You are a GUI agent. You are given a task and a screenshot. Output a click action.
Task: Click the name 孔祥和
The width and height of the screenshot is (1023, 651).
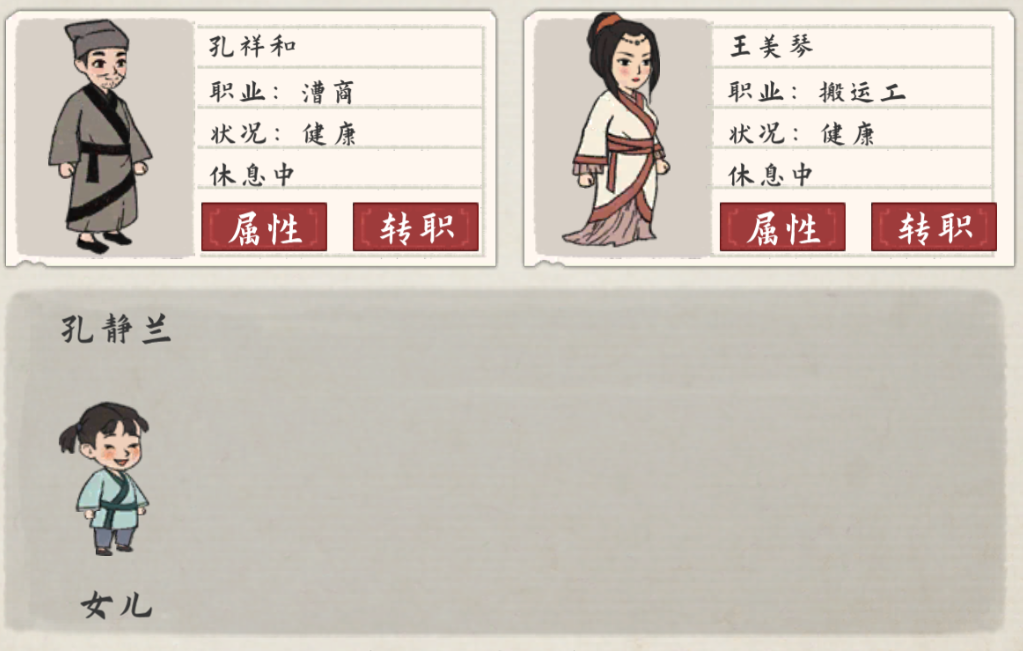tap(252, 46)
